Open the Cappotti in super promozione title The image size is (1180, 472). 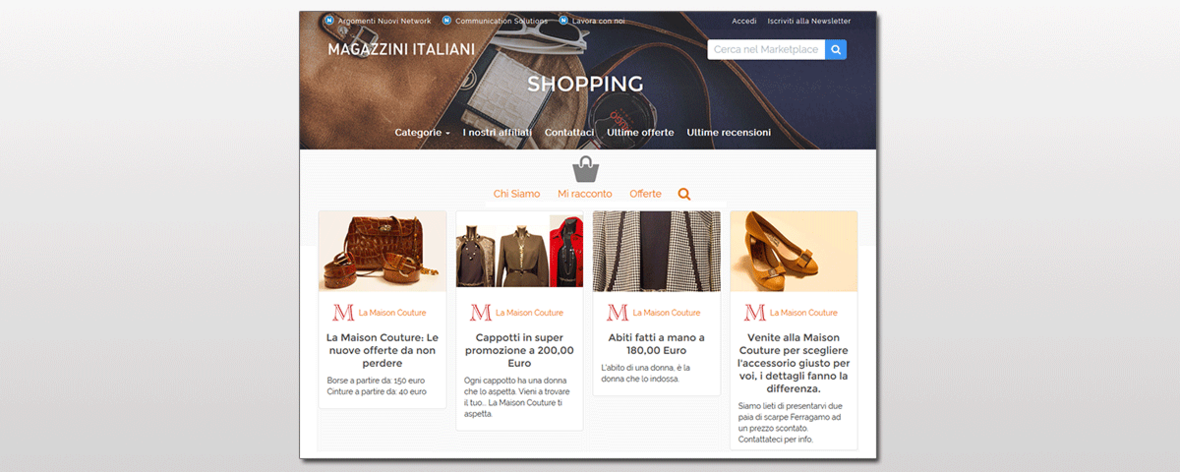519,350
